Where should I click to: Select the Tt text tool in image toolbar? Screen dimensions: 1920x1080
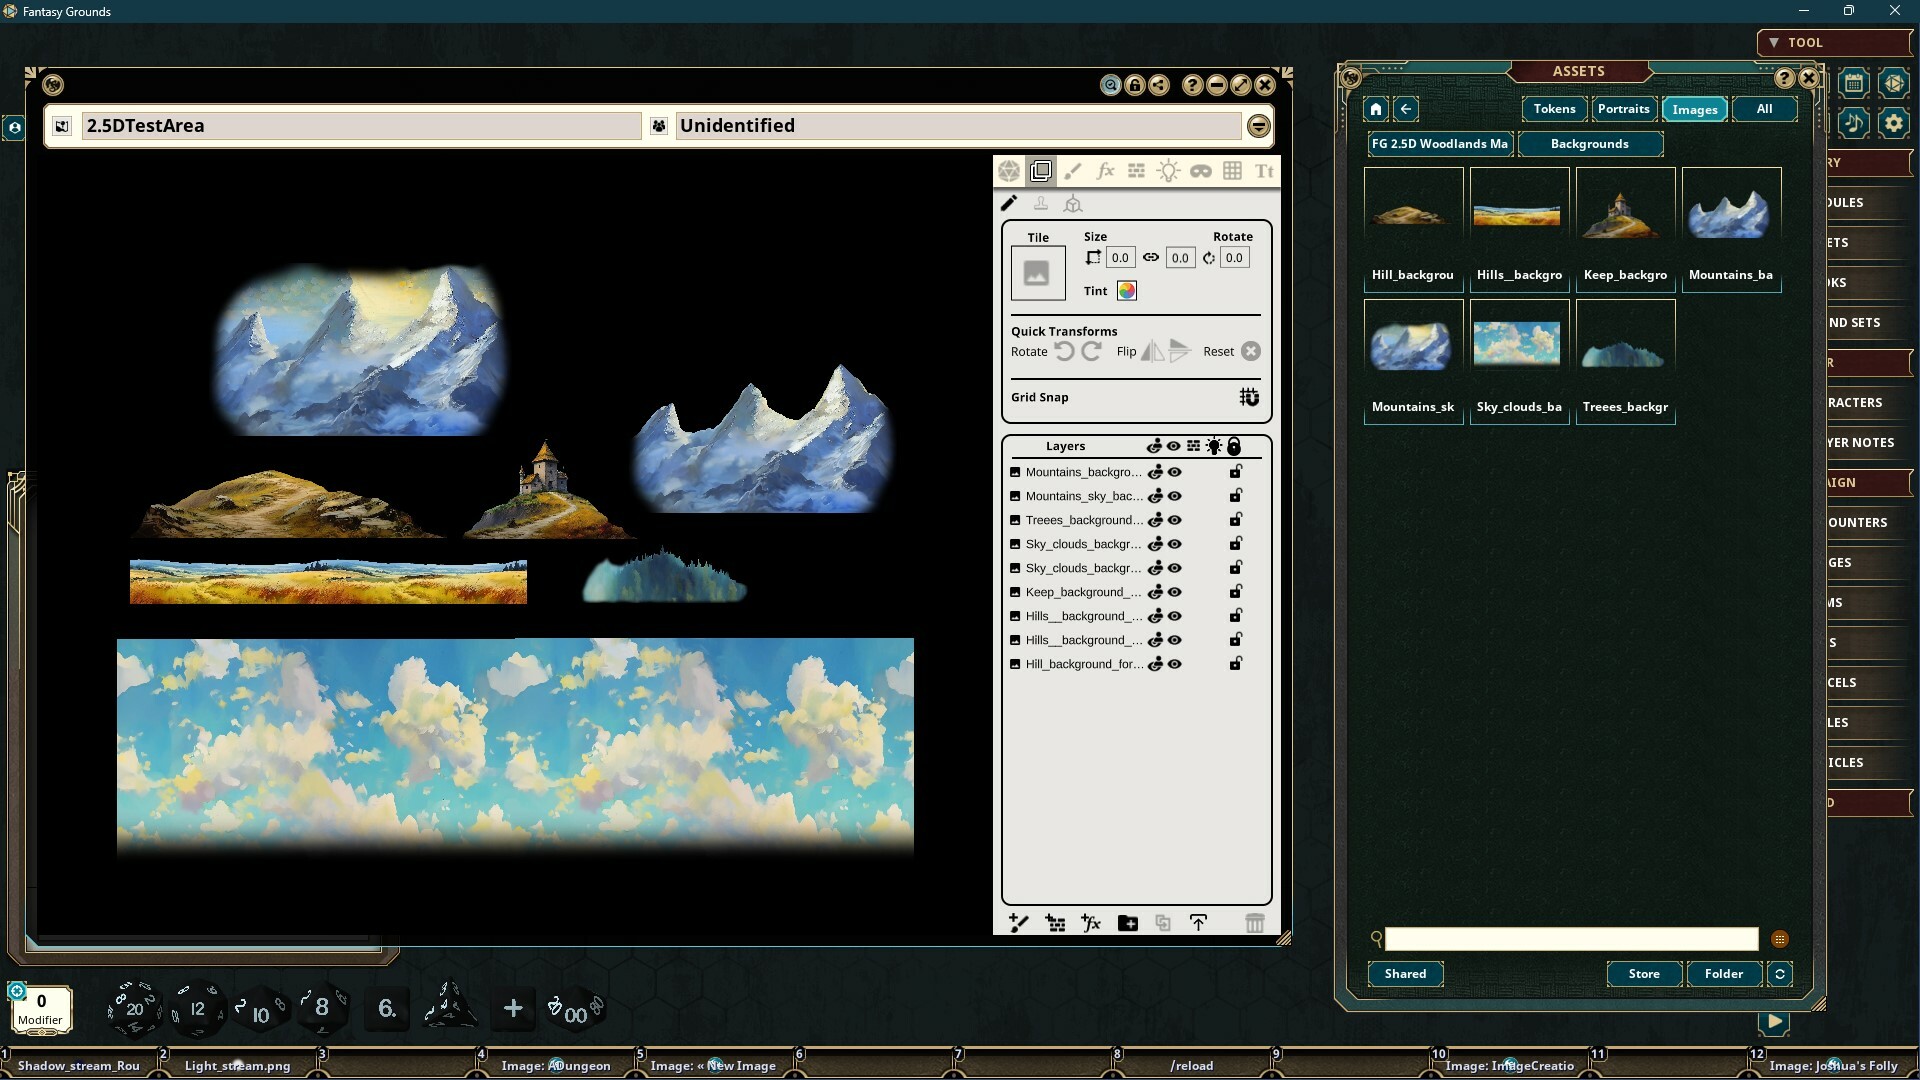coord(1264,170)
